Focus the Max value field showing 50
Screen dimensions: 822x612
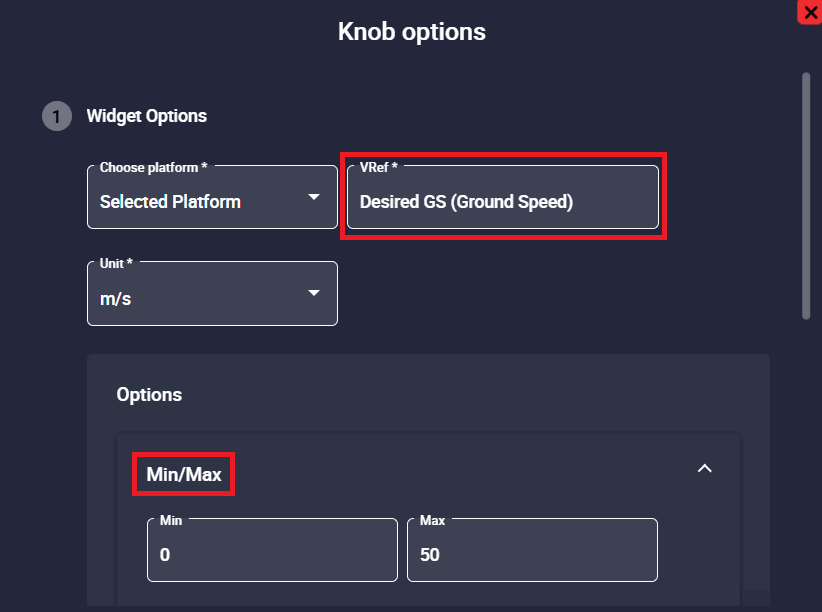[532, 554]
